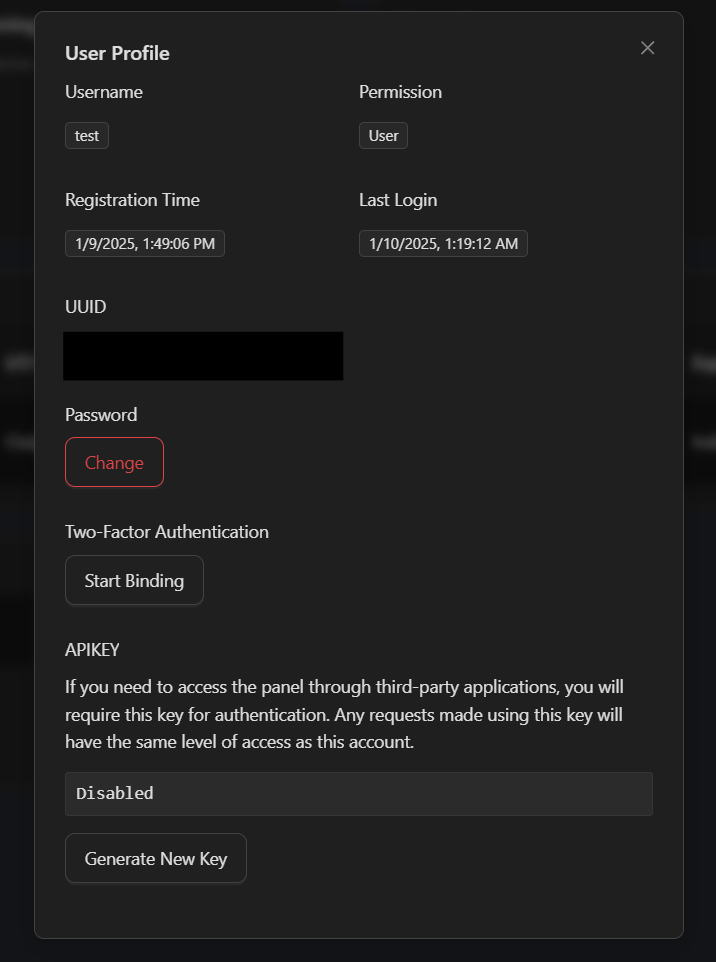Click Generate New Key button
Image resolution: width=716 pixels, height=962 pixels.
(155, 858)
